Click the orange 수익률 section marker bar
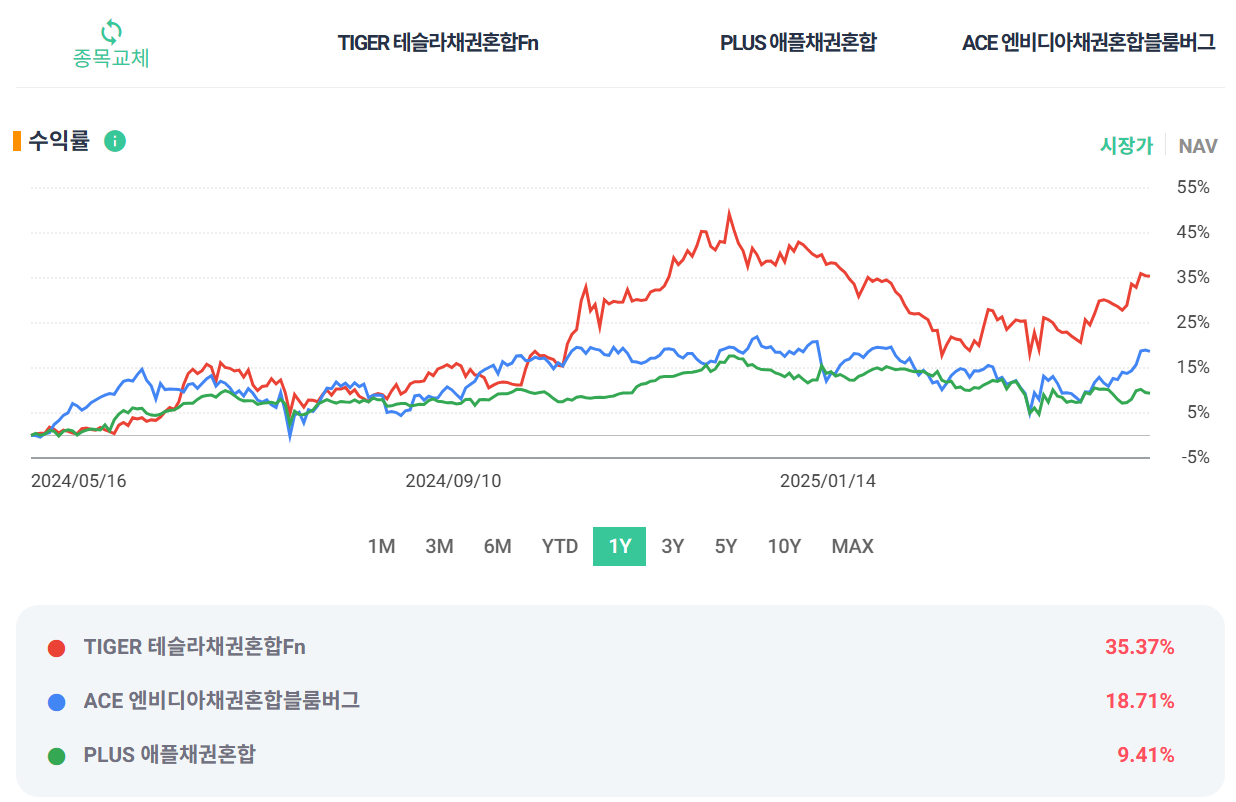This screenshot has height=802, width=1236. [15, 142]
